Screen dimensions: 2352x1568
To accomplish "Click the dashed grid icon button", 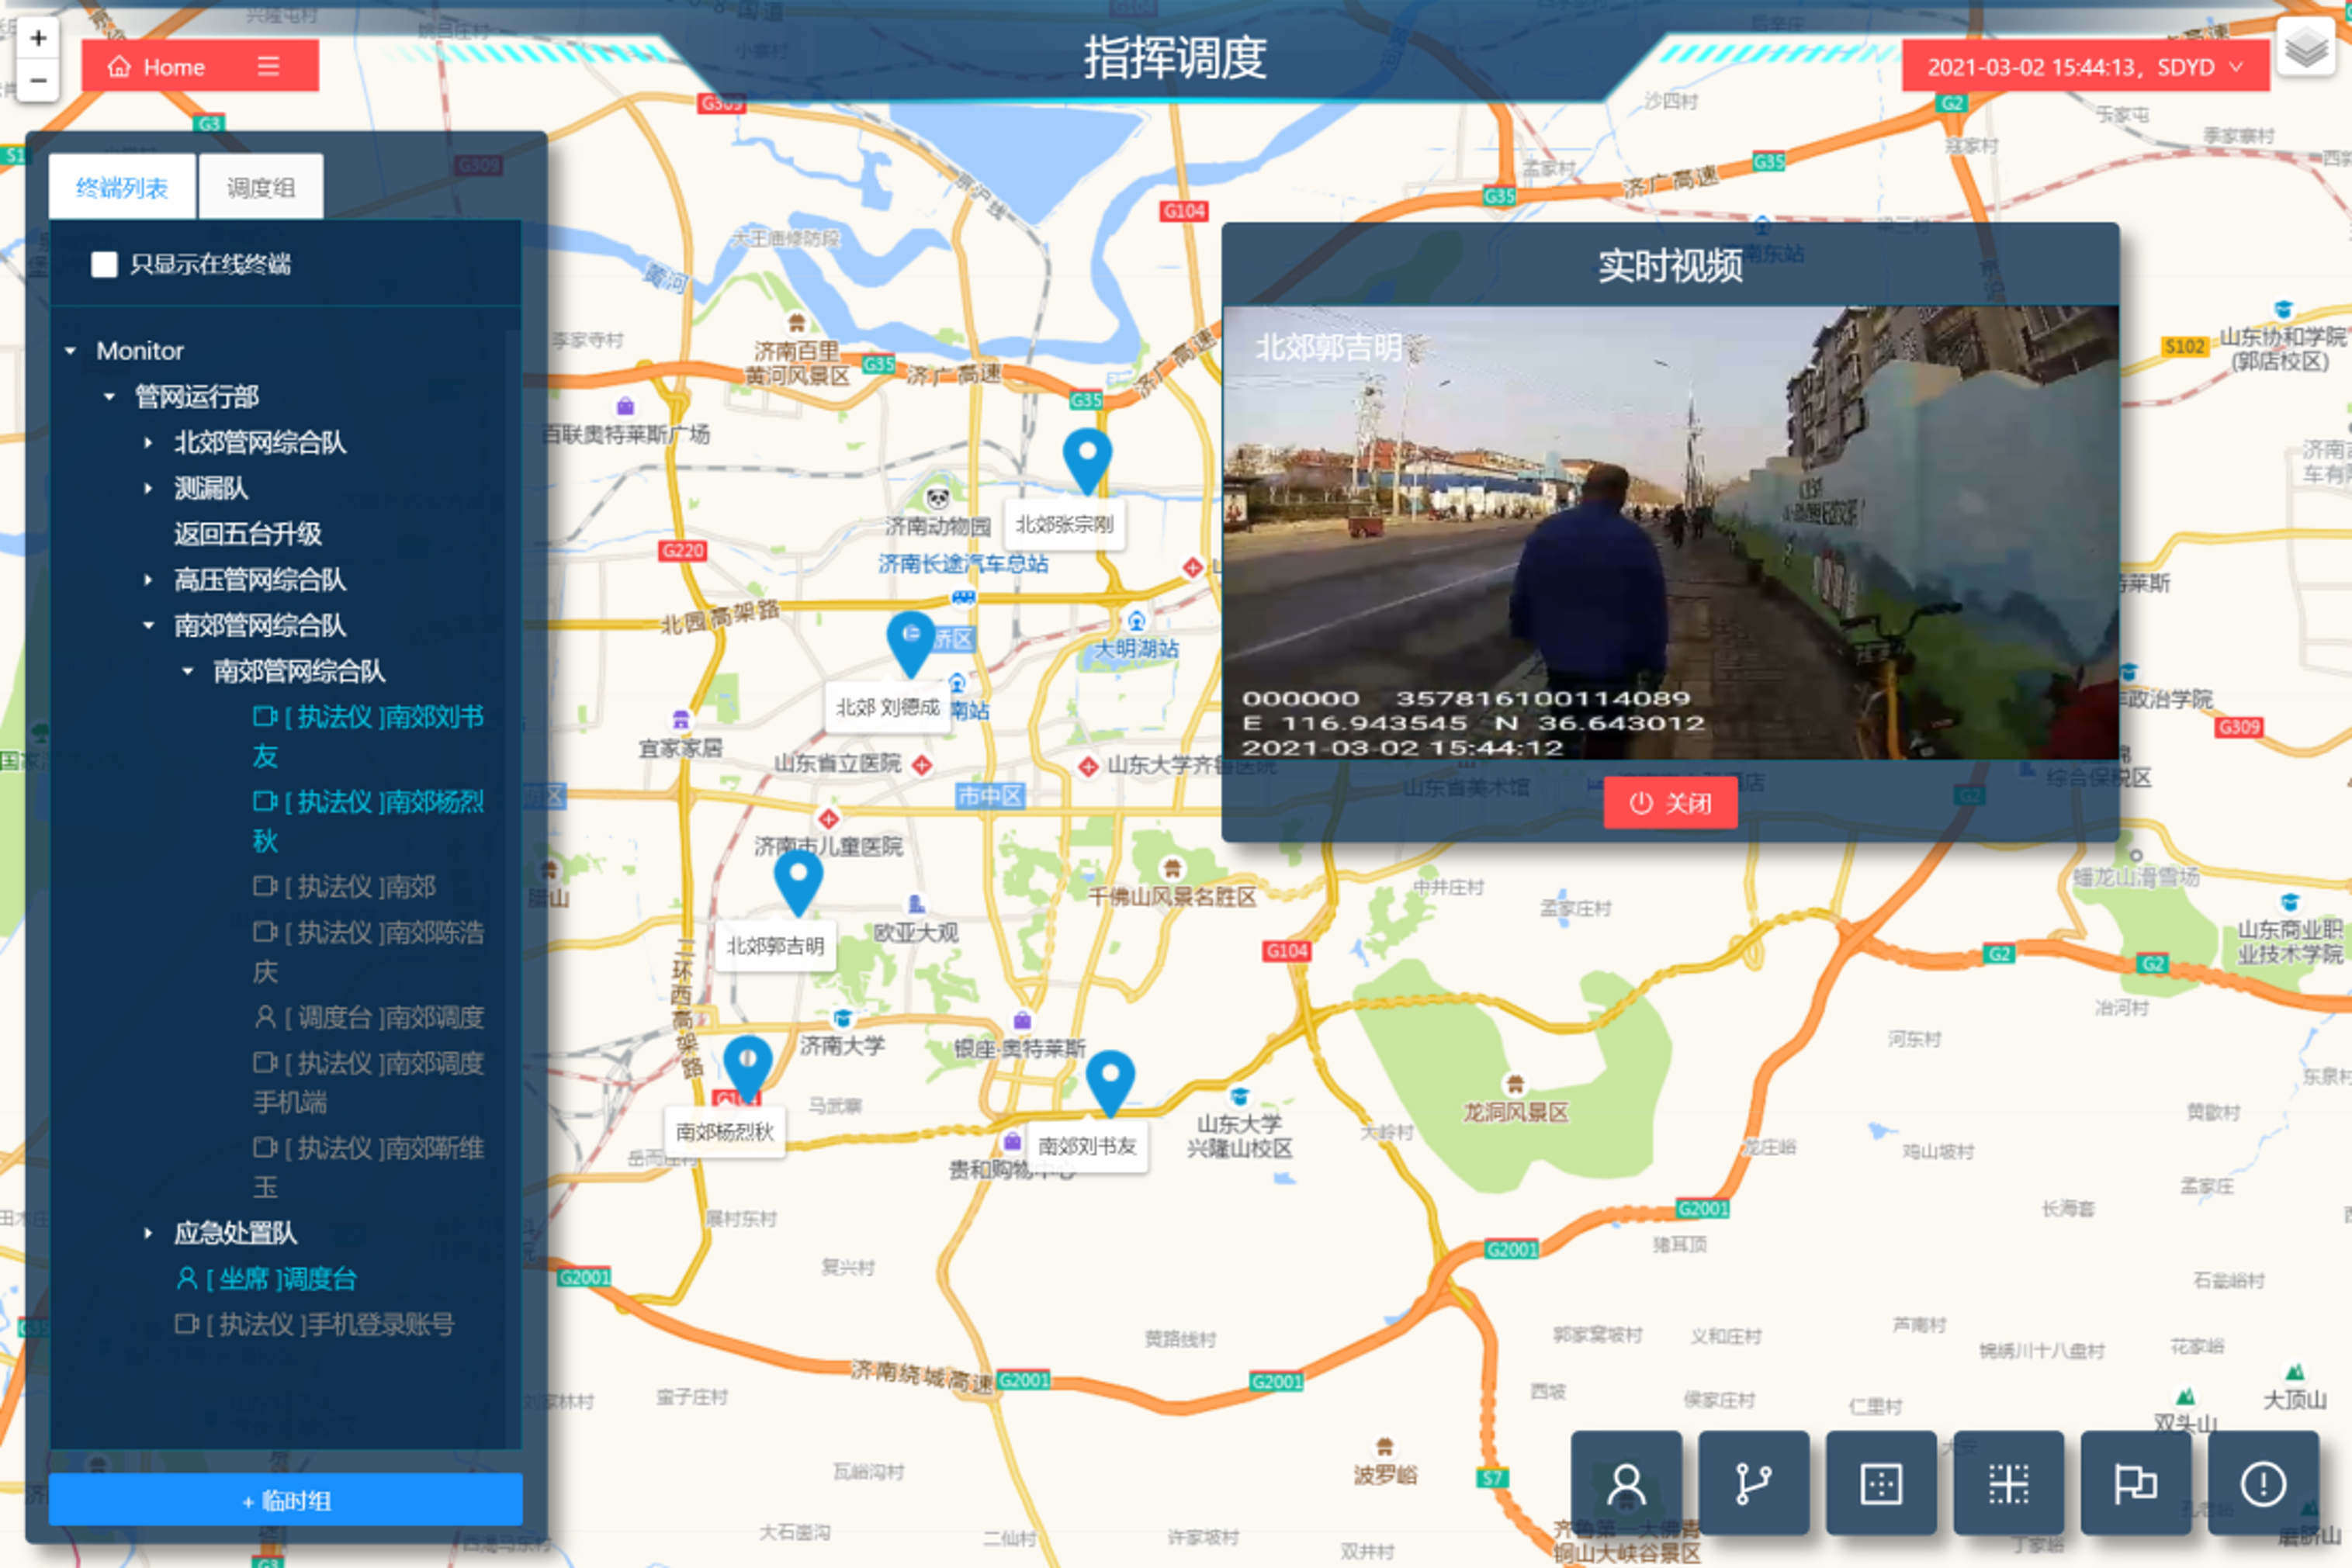I will [x=2008, y=1483].
